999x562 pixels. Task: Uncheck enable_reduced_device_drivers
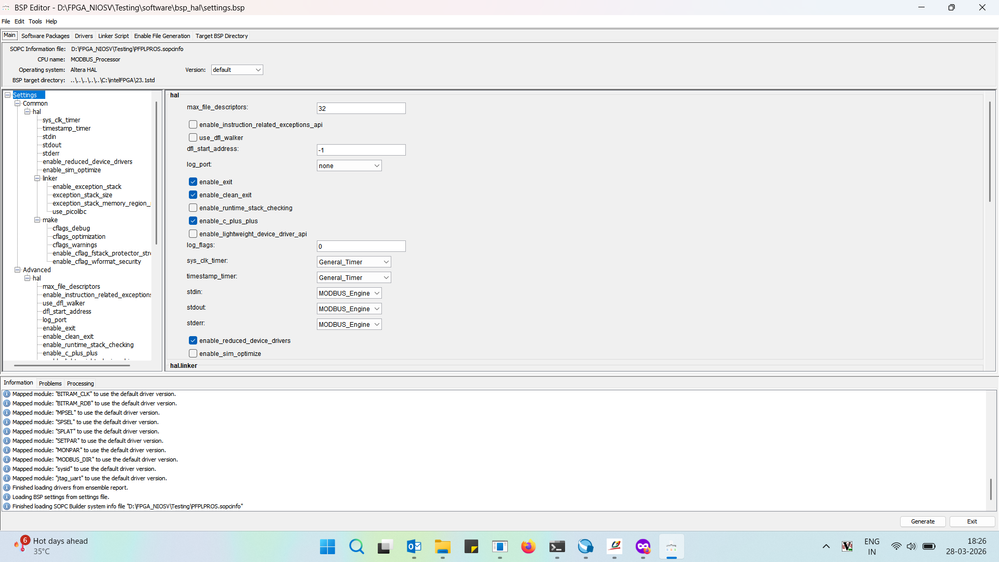pos(192,340)
